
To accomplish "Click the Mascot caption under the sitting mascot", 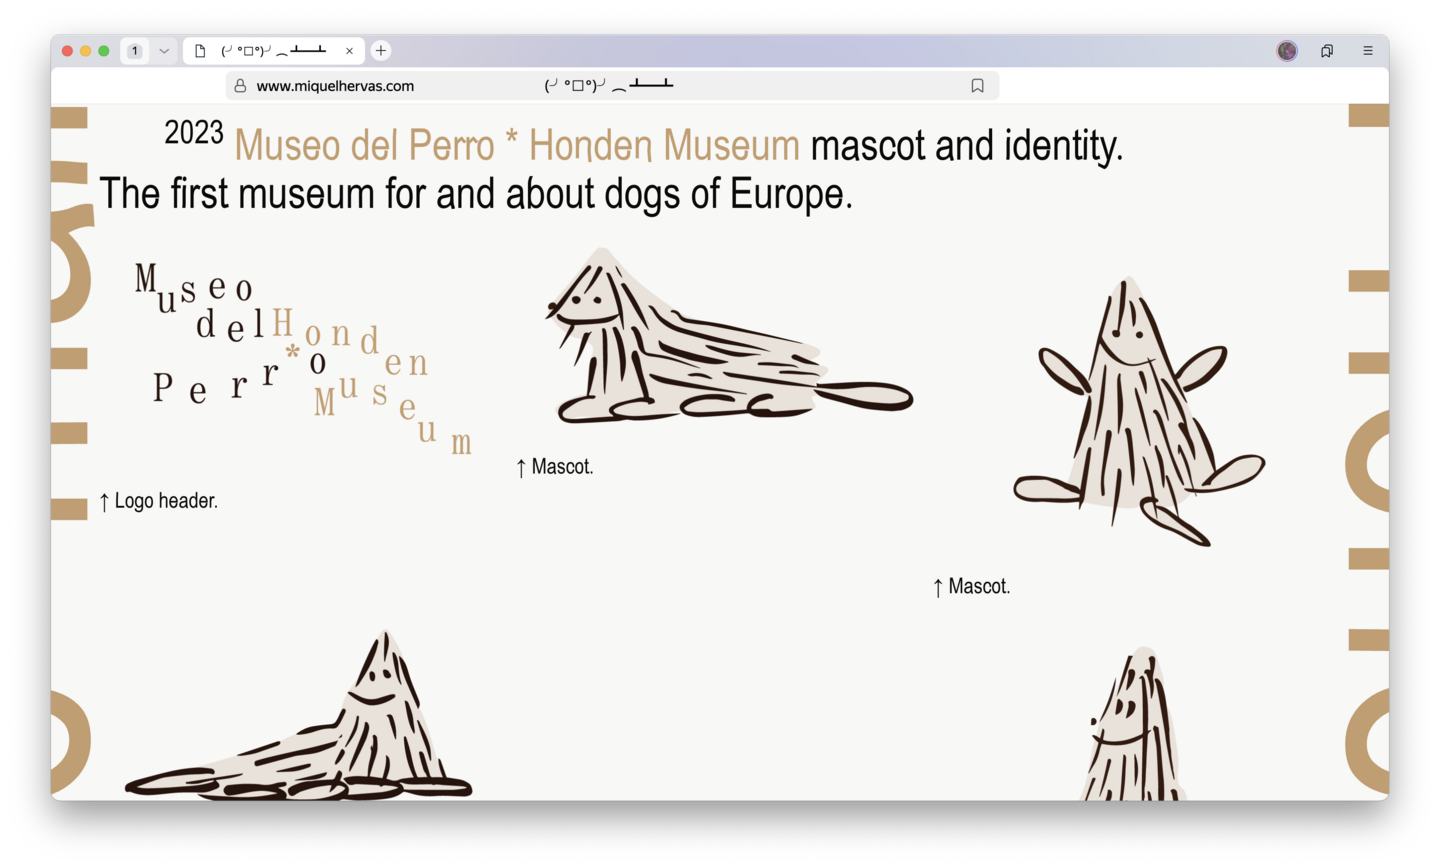I will pos(971,587).
